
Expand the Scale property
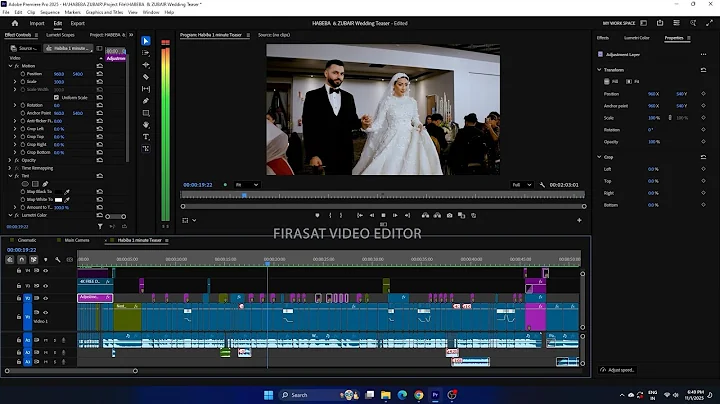(15, 81)
